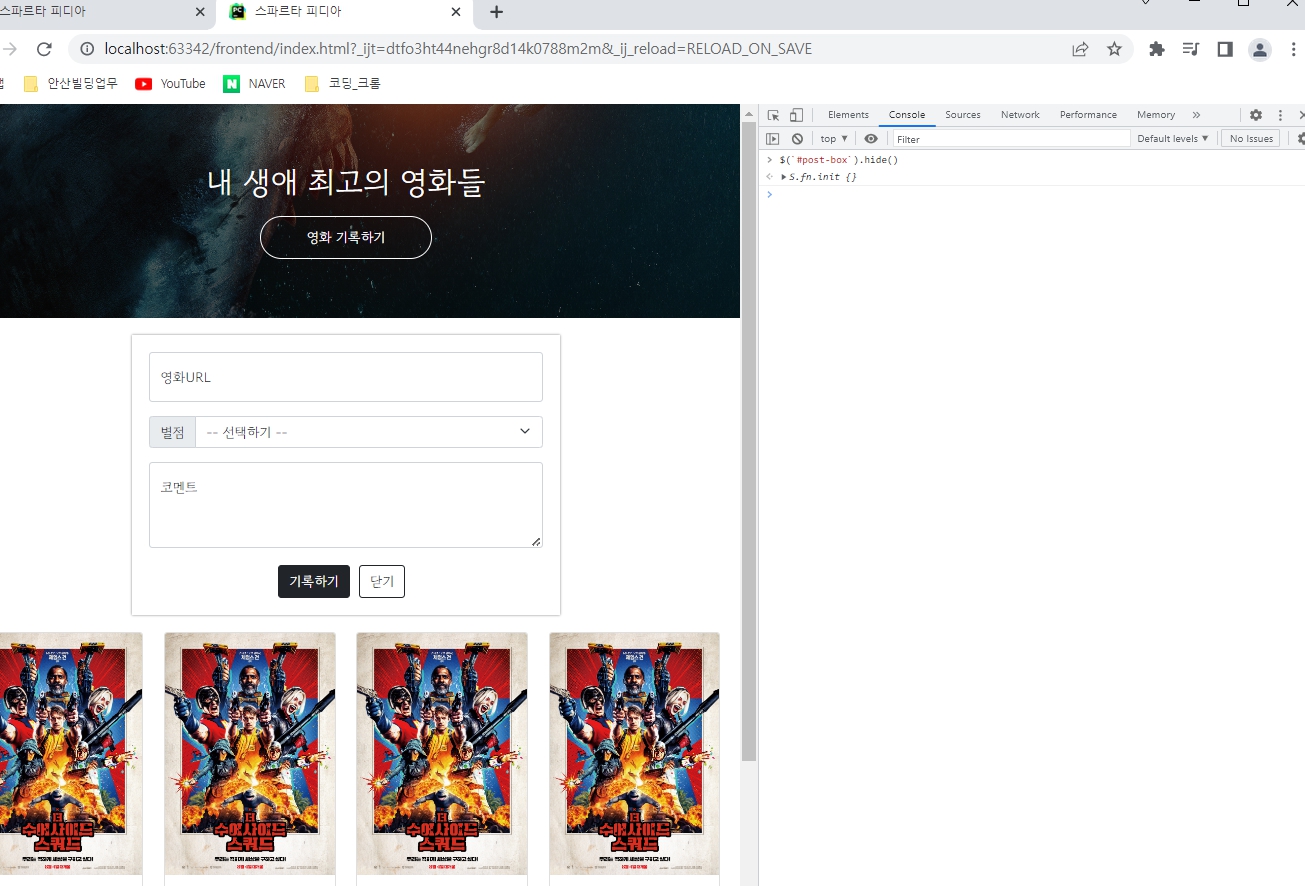Switch to the Performance tab

(x=1088, y=115)
